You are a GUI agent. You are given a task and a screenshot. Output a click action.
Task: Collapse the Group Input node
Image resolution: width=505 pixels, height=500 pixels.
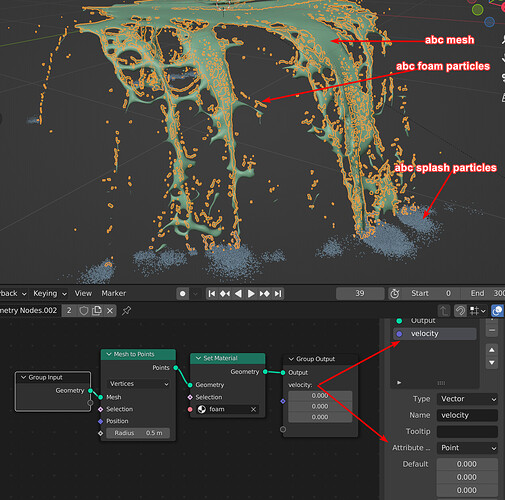pos(24,377)
